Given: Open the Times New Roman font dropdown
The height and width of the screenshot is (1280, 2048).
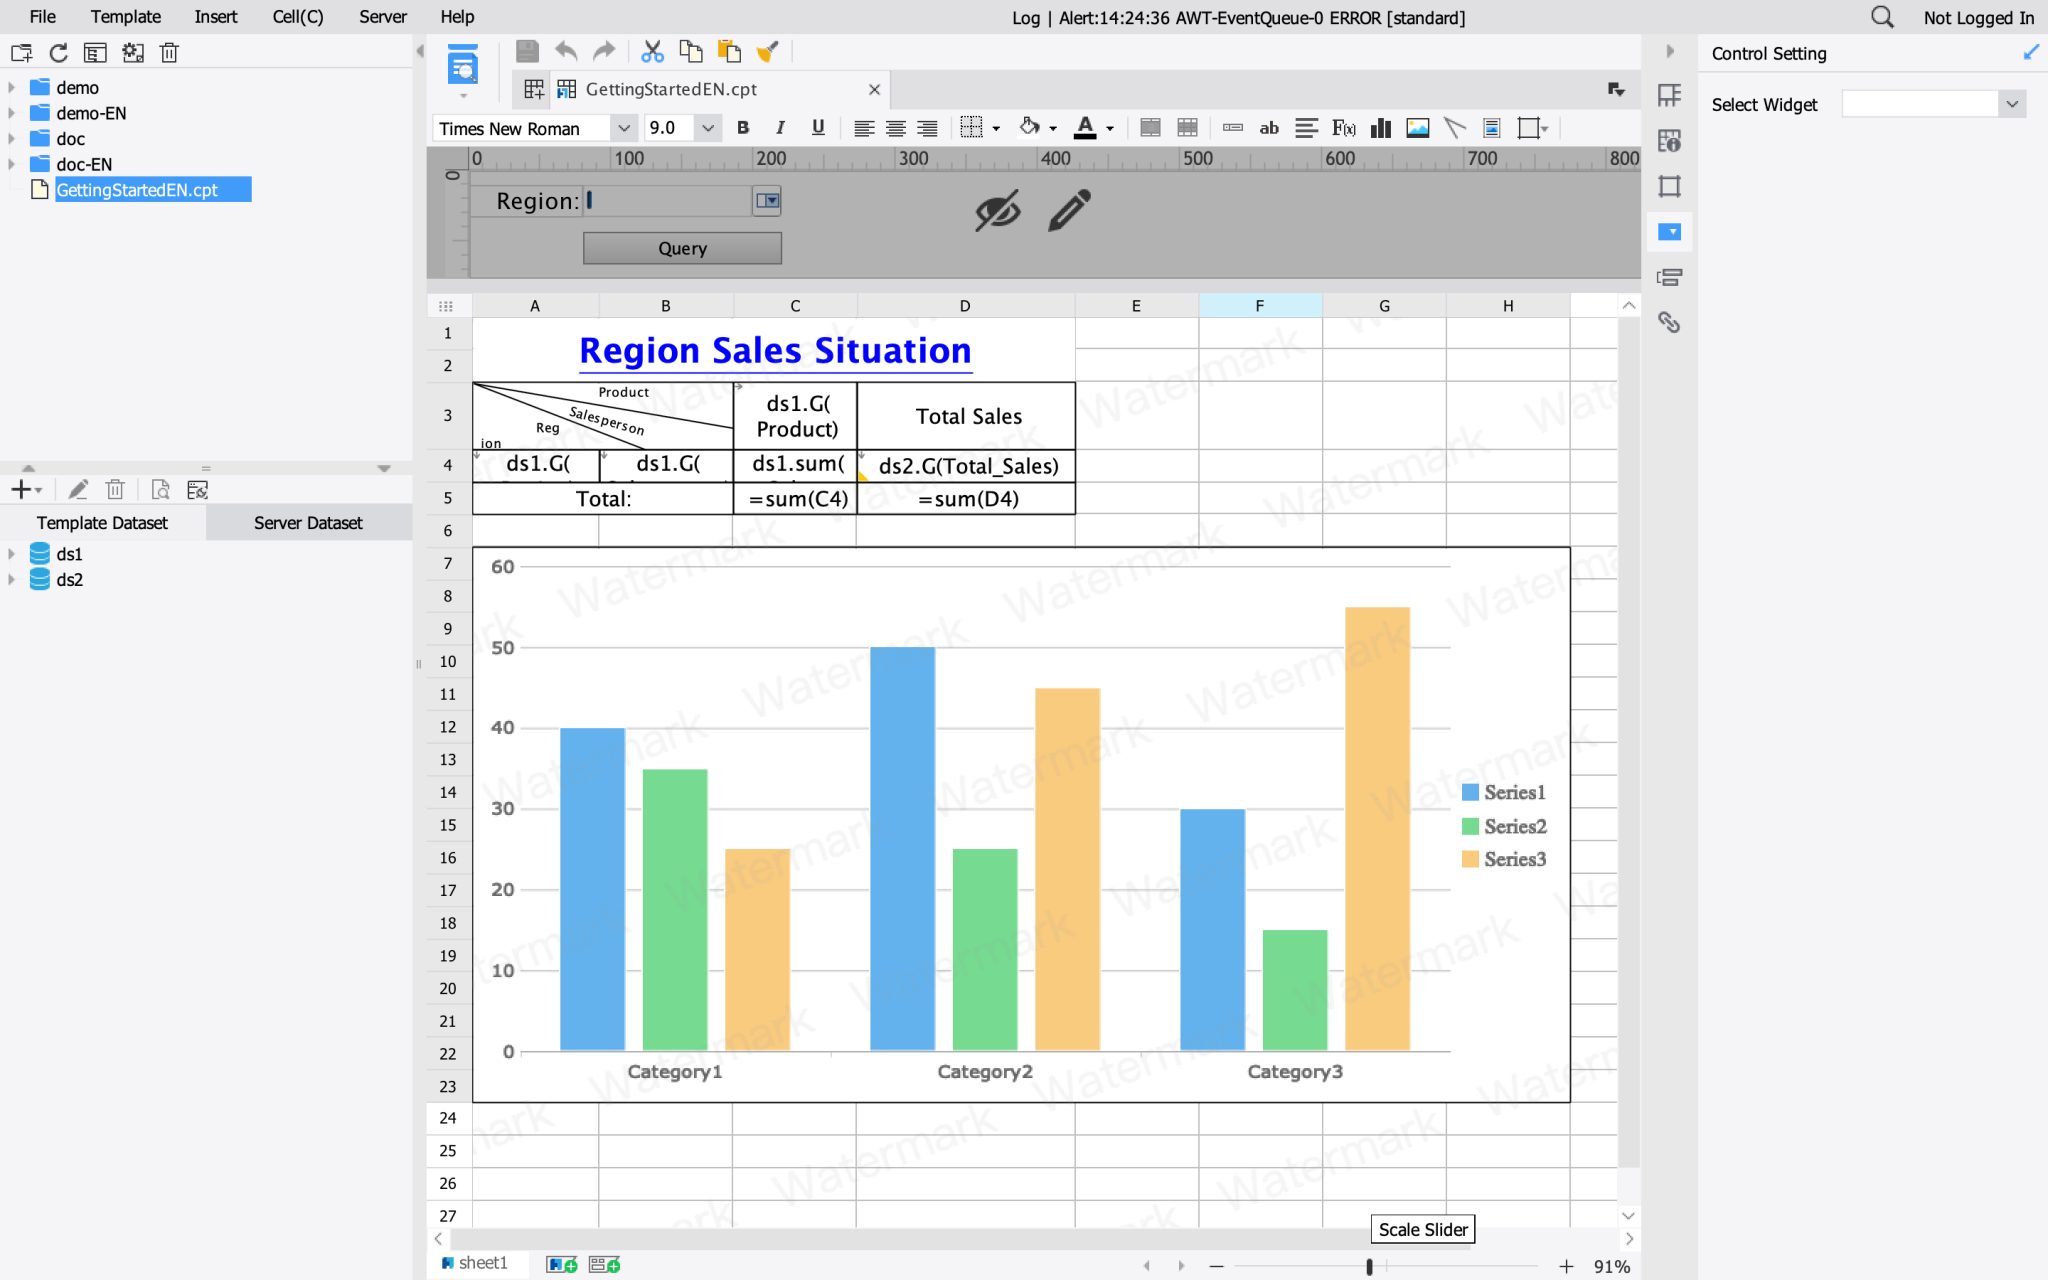Looking at the screenshot, I should click(622, 128).
